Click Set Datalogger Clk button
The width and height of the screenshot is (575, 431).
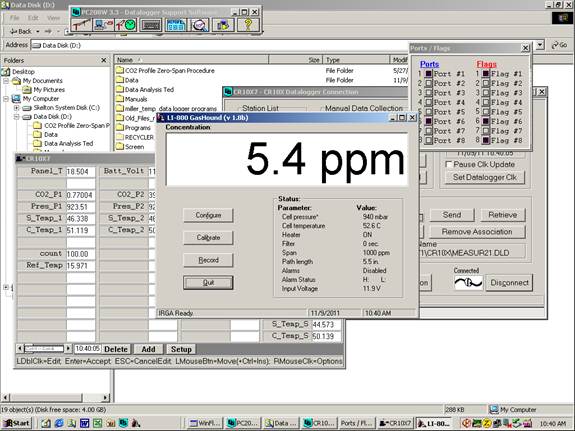[484, 178]
